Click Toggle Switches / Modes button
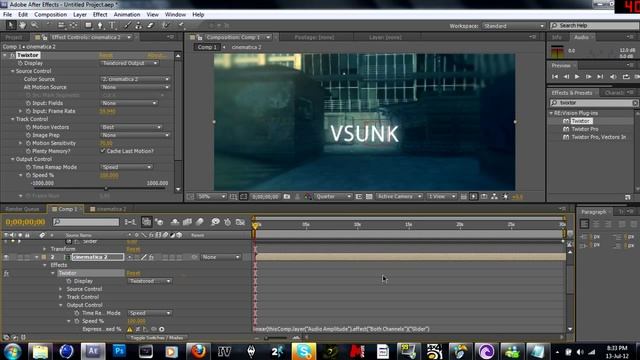The width and height of the screenshot is (640, 360). coord(157,338)
